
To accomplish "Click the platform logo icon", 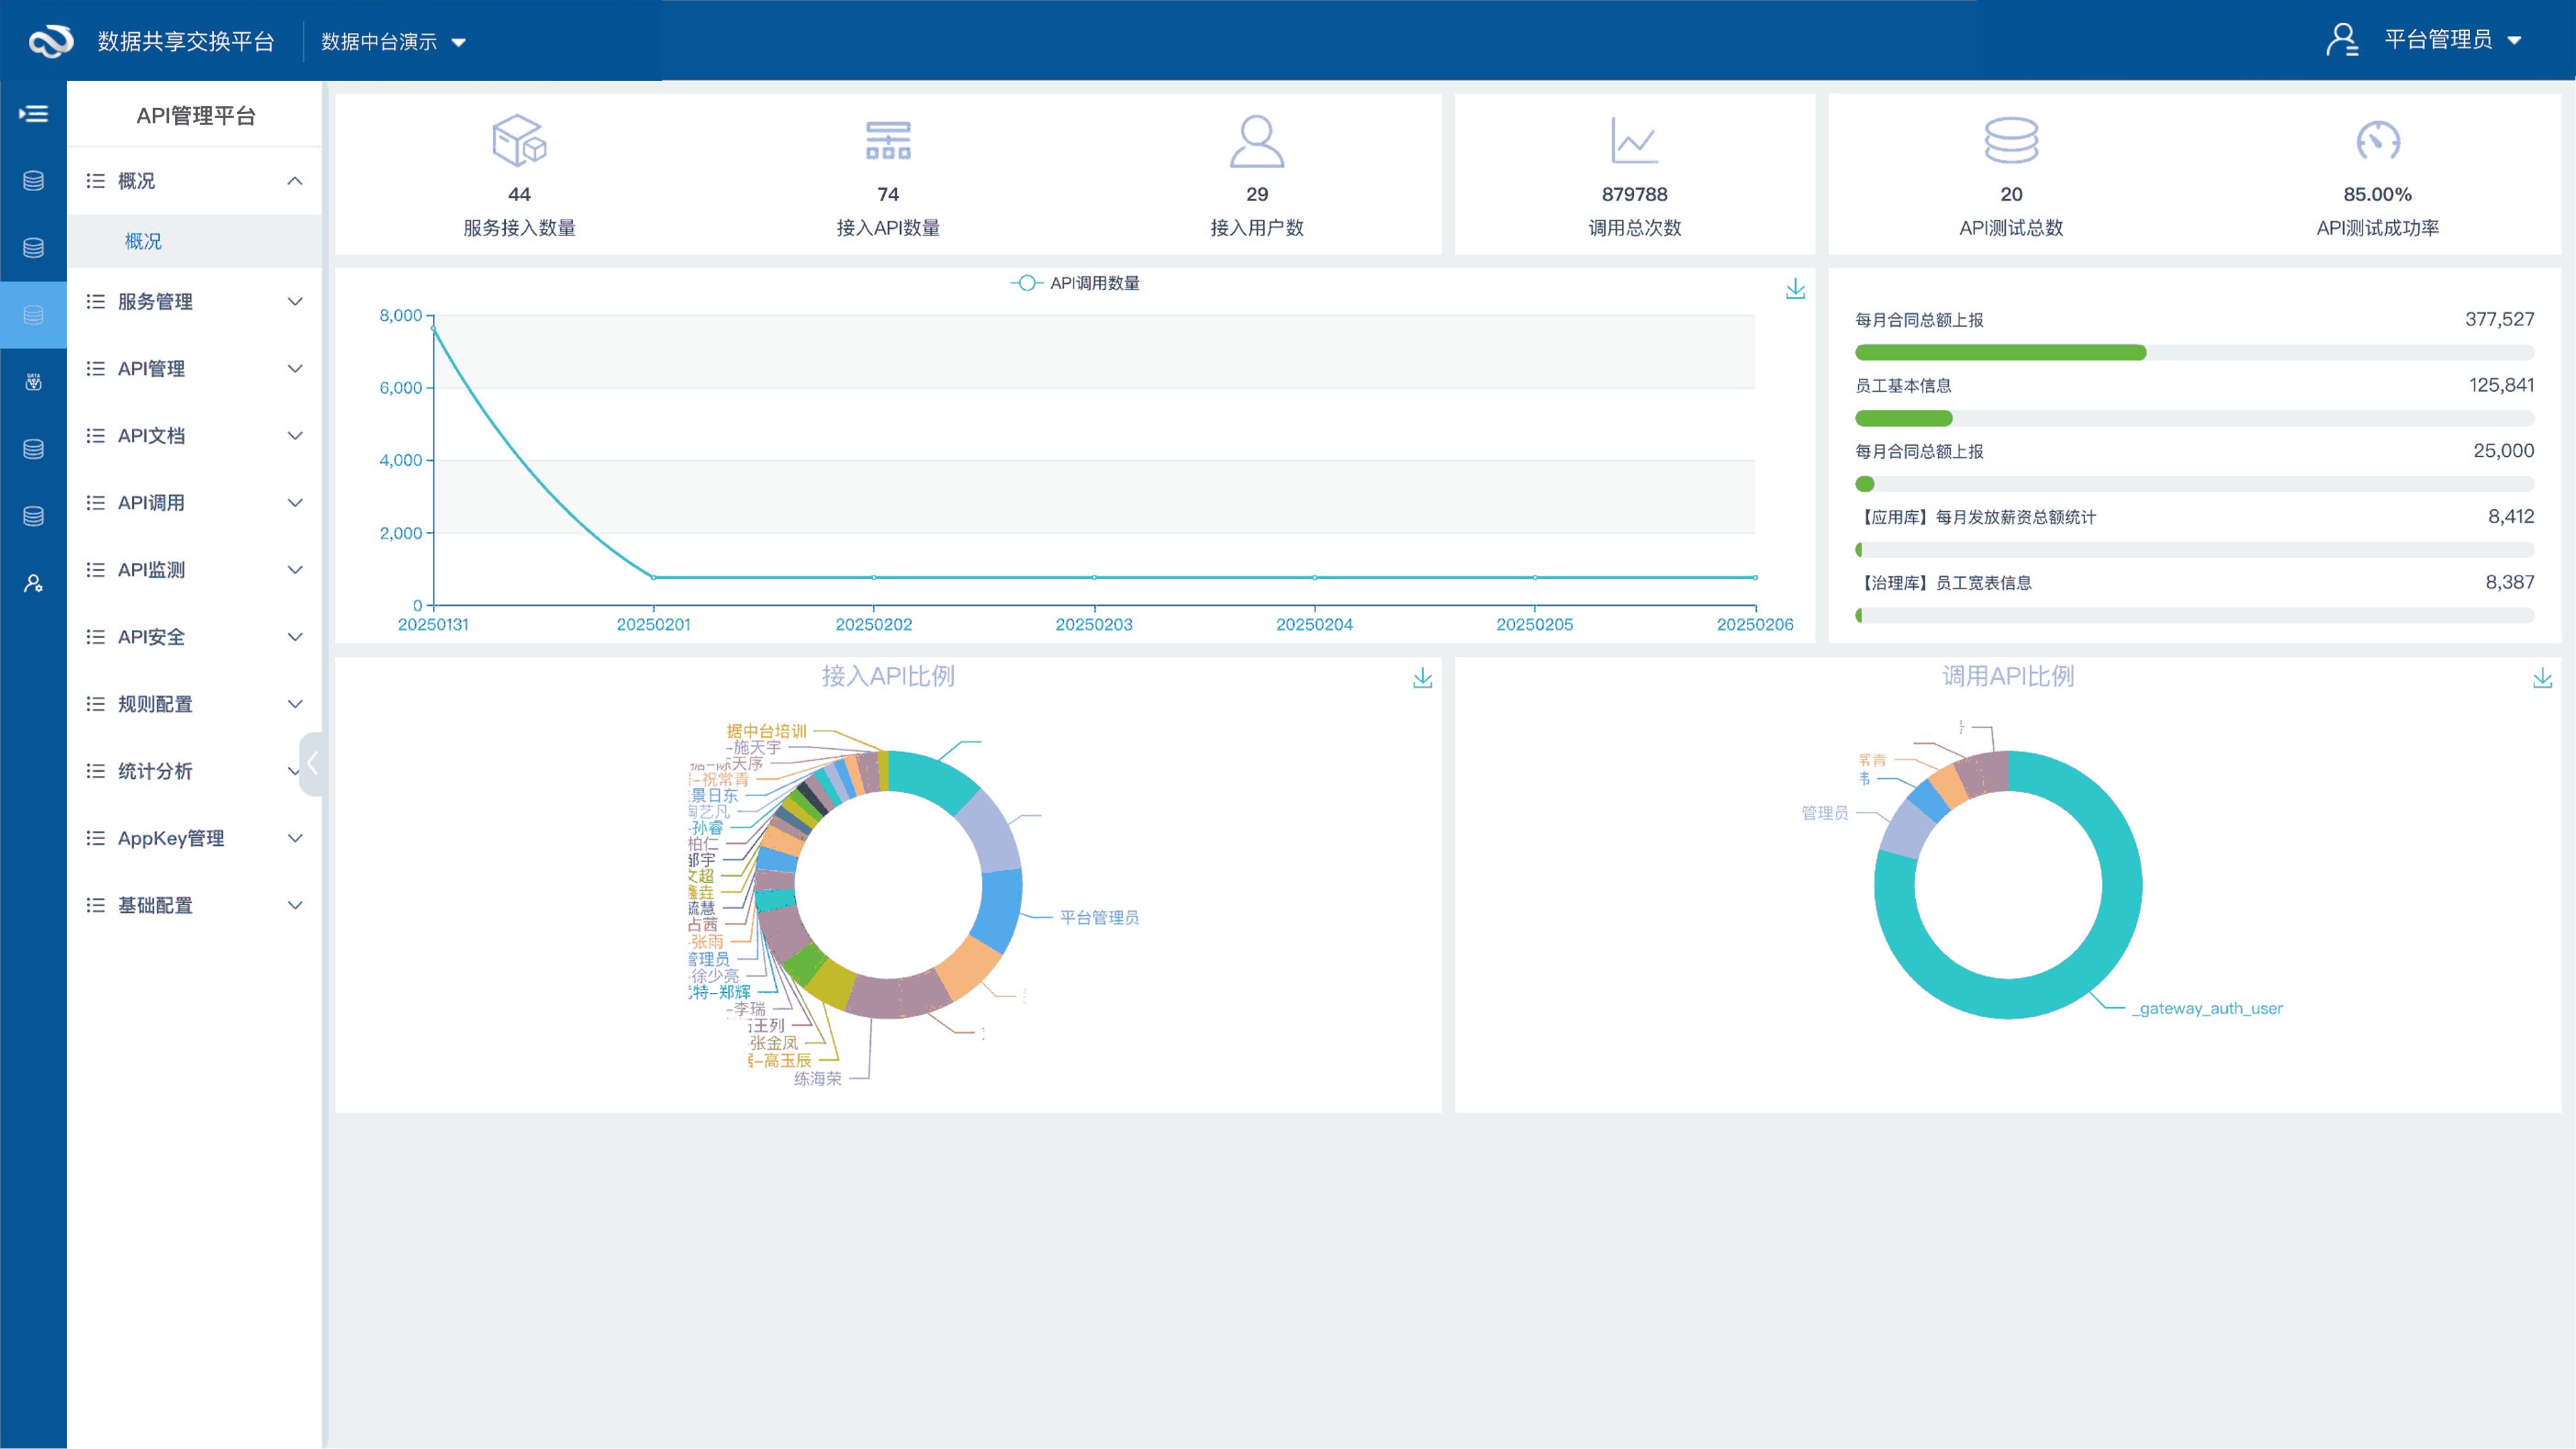I will pyautogui.click(x=50, y=41).
